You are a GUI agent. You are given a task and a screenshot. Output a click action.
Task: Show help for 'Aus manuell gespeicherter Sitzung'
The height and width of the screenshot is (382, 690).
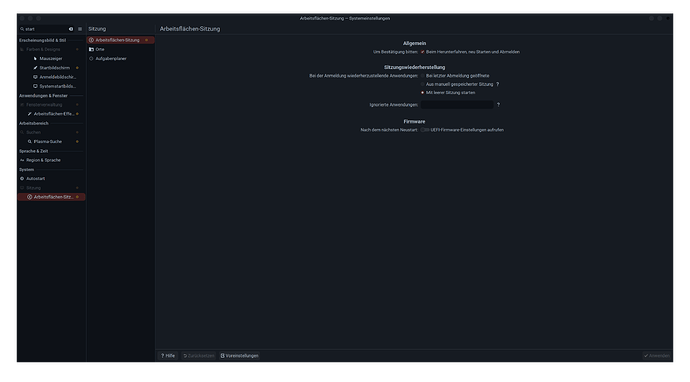coord(498,84)
